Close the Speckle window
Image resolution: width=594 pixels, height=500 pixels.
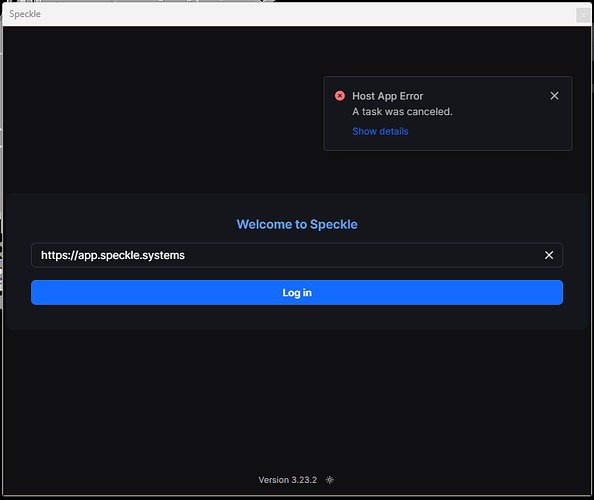coord(583,15)
